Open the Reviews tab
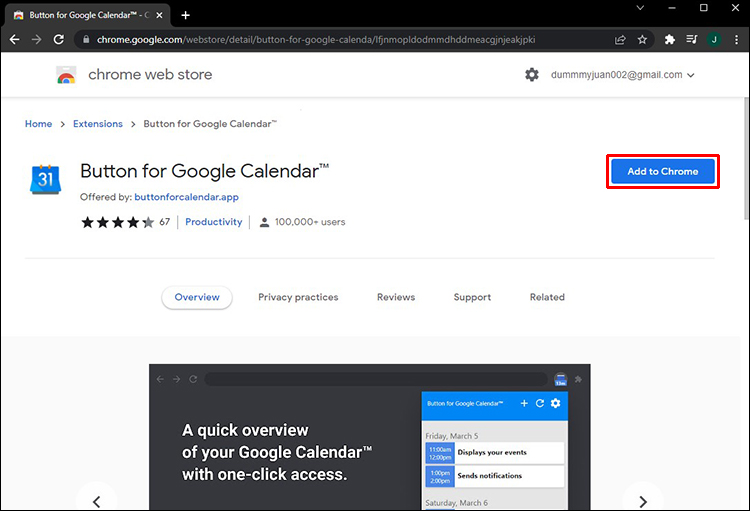The height and width of the screenshot is (511, 750). pyautogui.click(x=396, y=297)
